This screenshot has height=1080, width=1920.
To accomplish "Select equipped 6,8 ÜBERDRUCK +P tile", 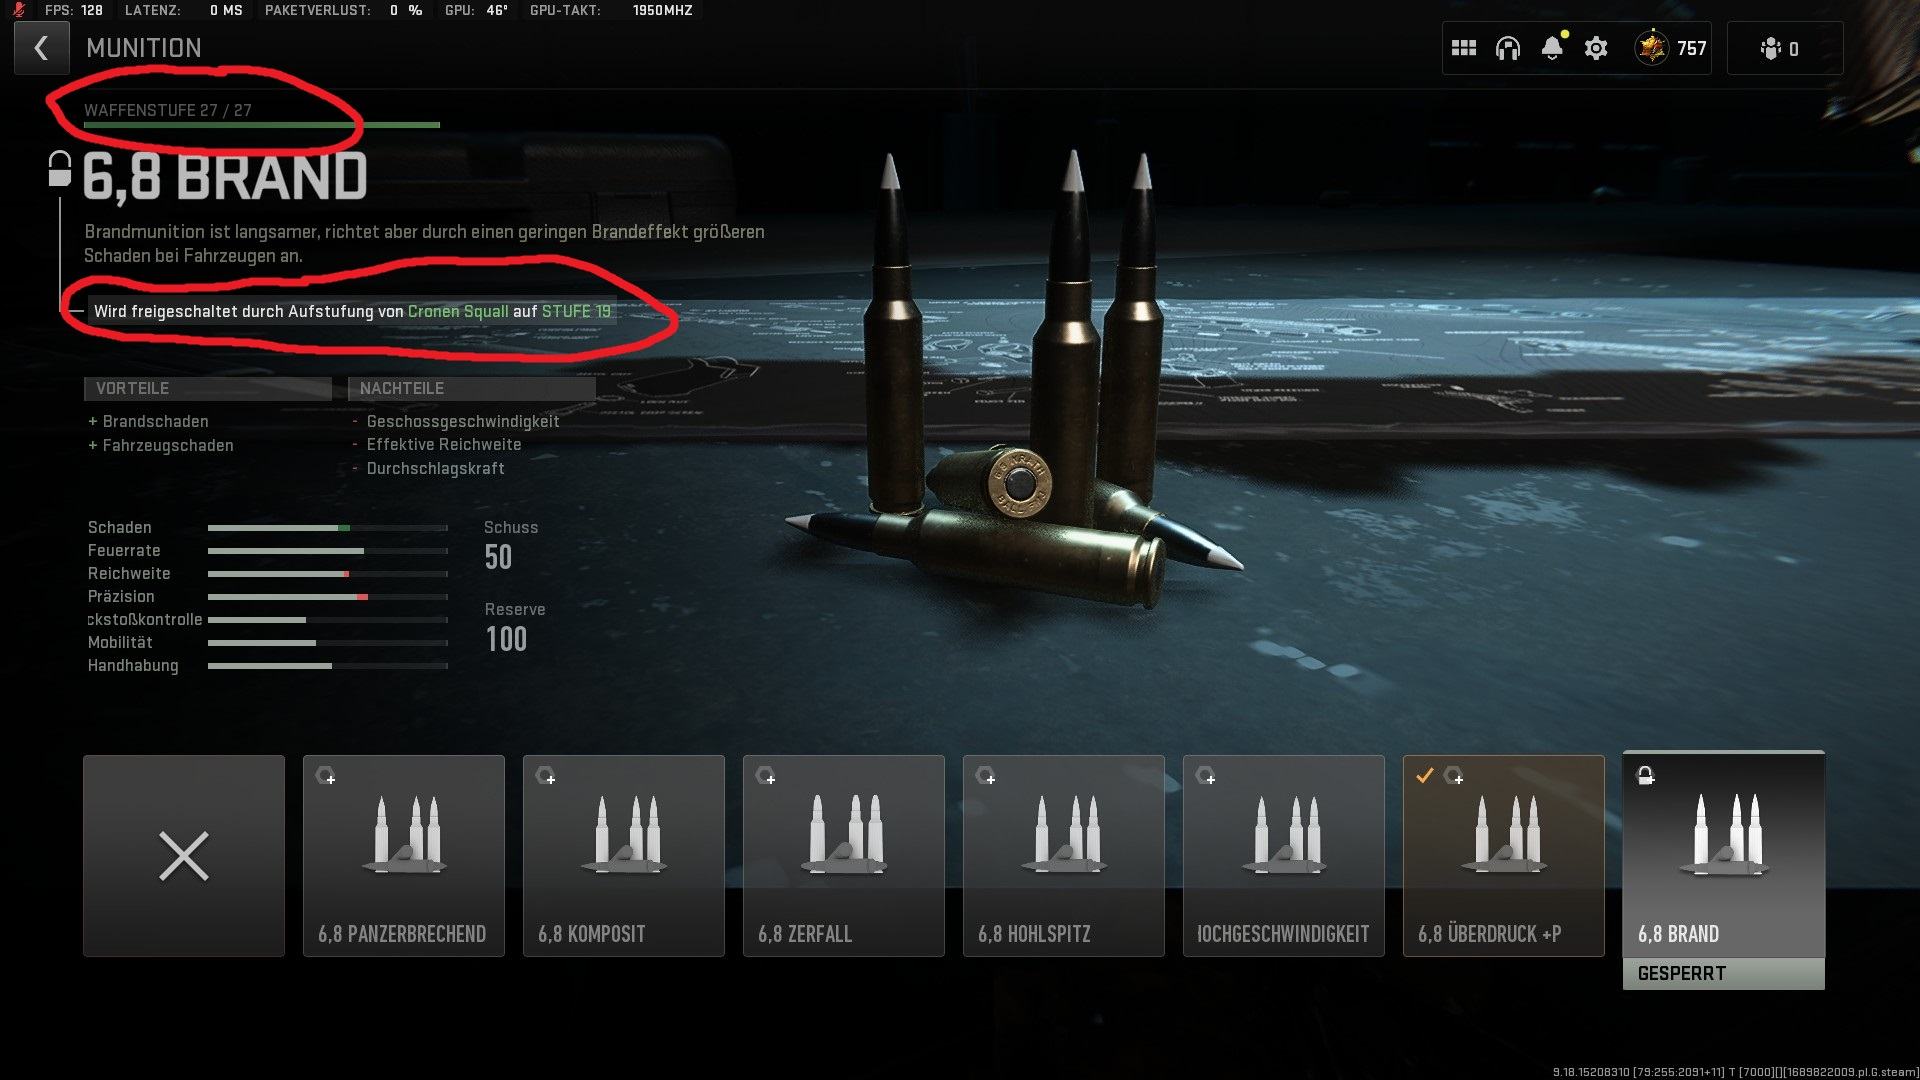I will pos(1504,856).
